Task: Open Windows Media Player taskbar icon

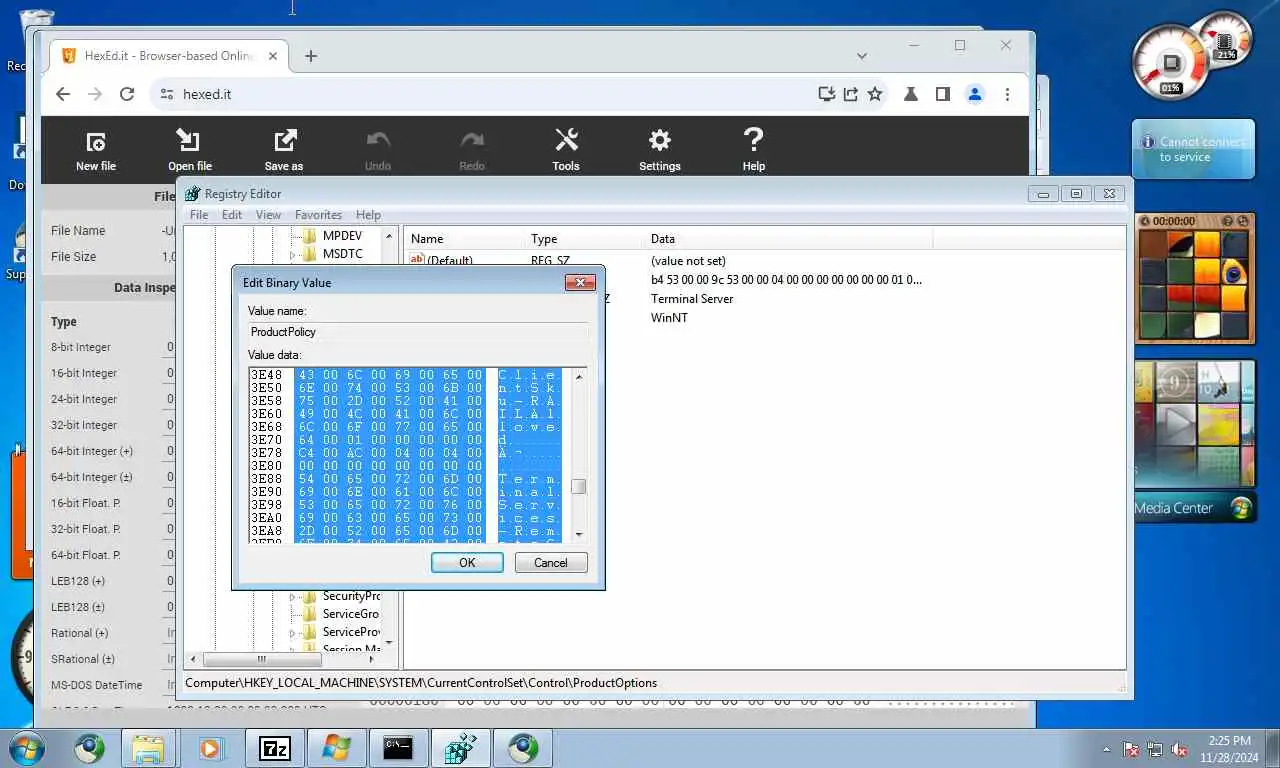Action: click(211, 748)
